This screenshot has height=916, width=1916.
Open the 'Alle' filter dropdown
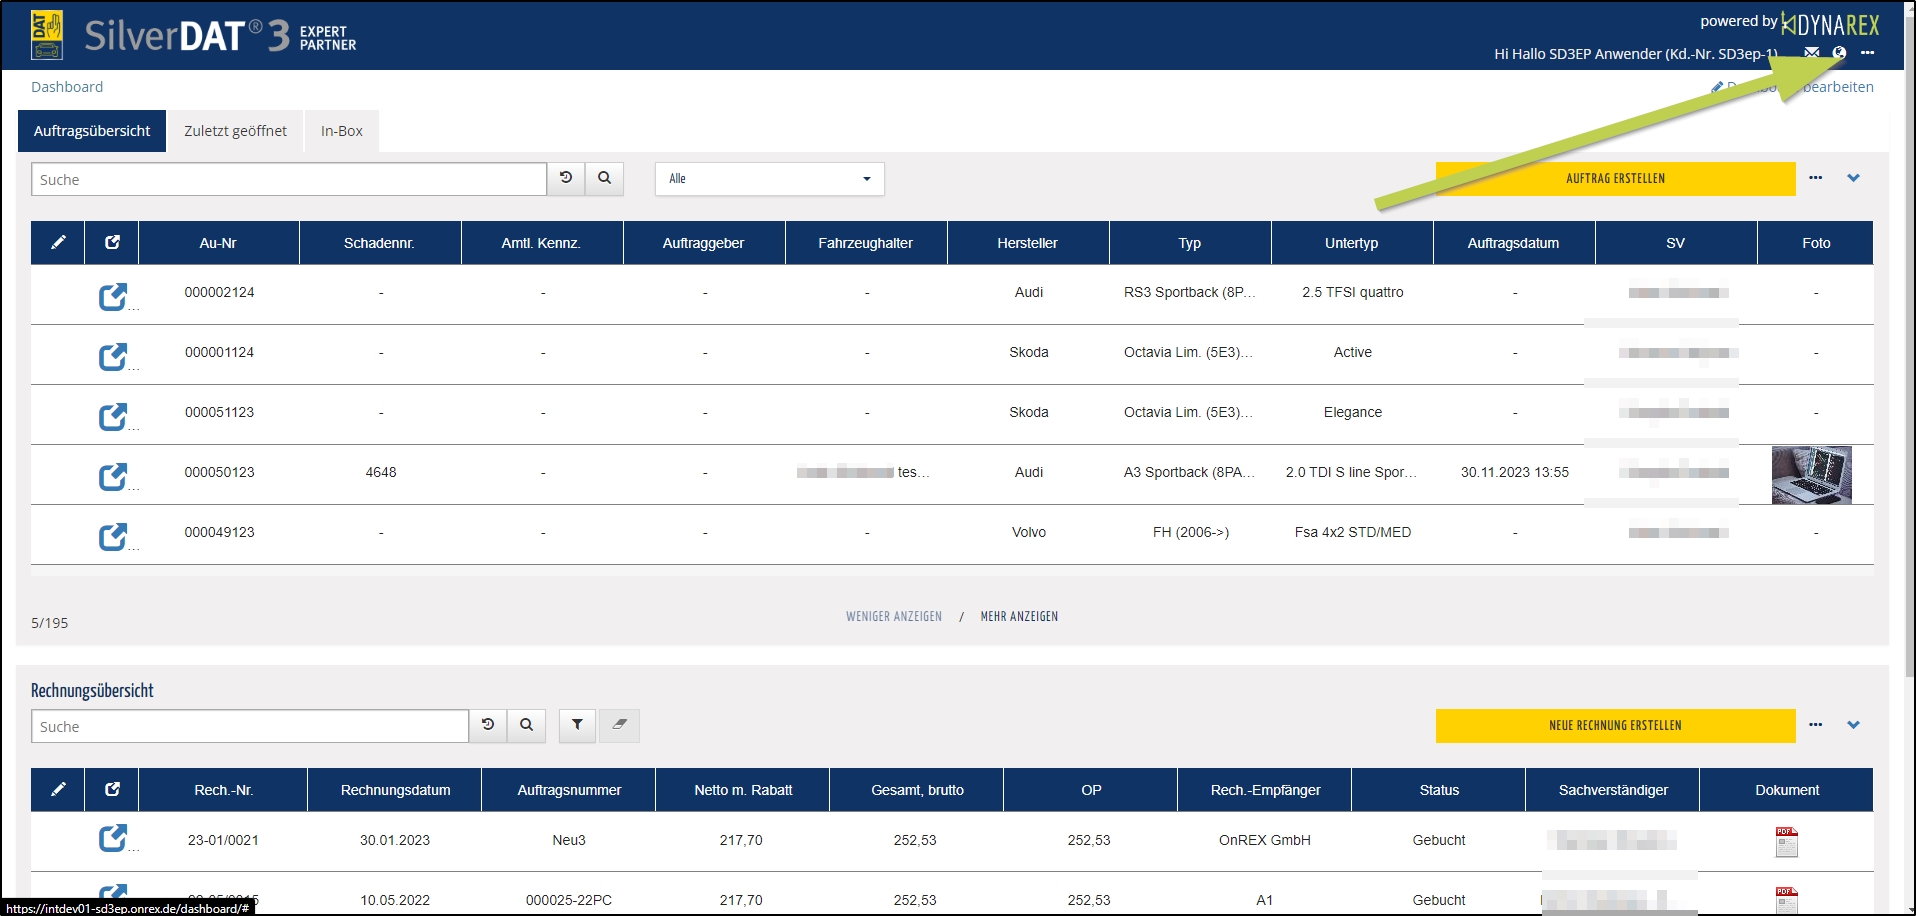(769, 179)
